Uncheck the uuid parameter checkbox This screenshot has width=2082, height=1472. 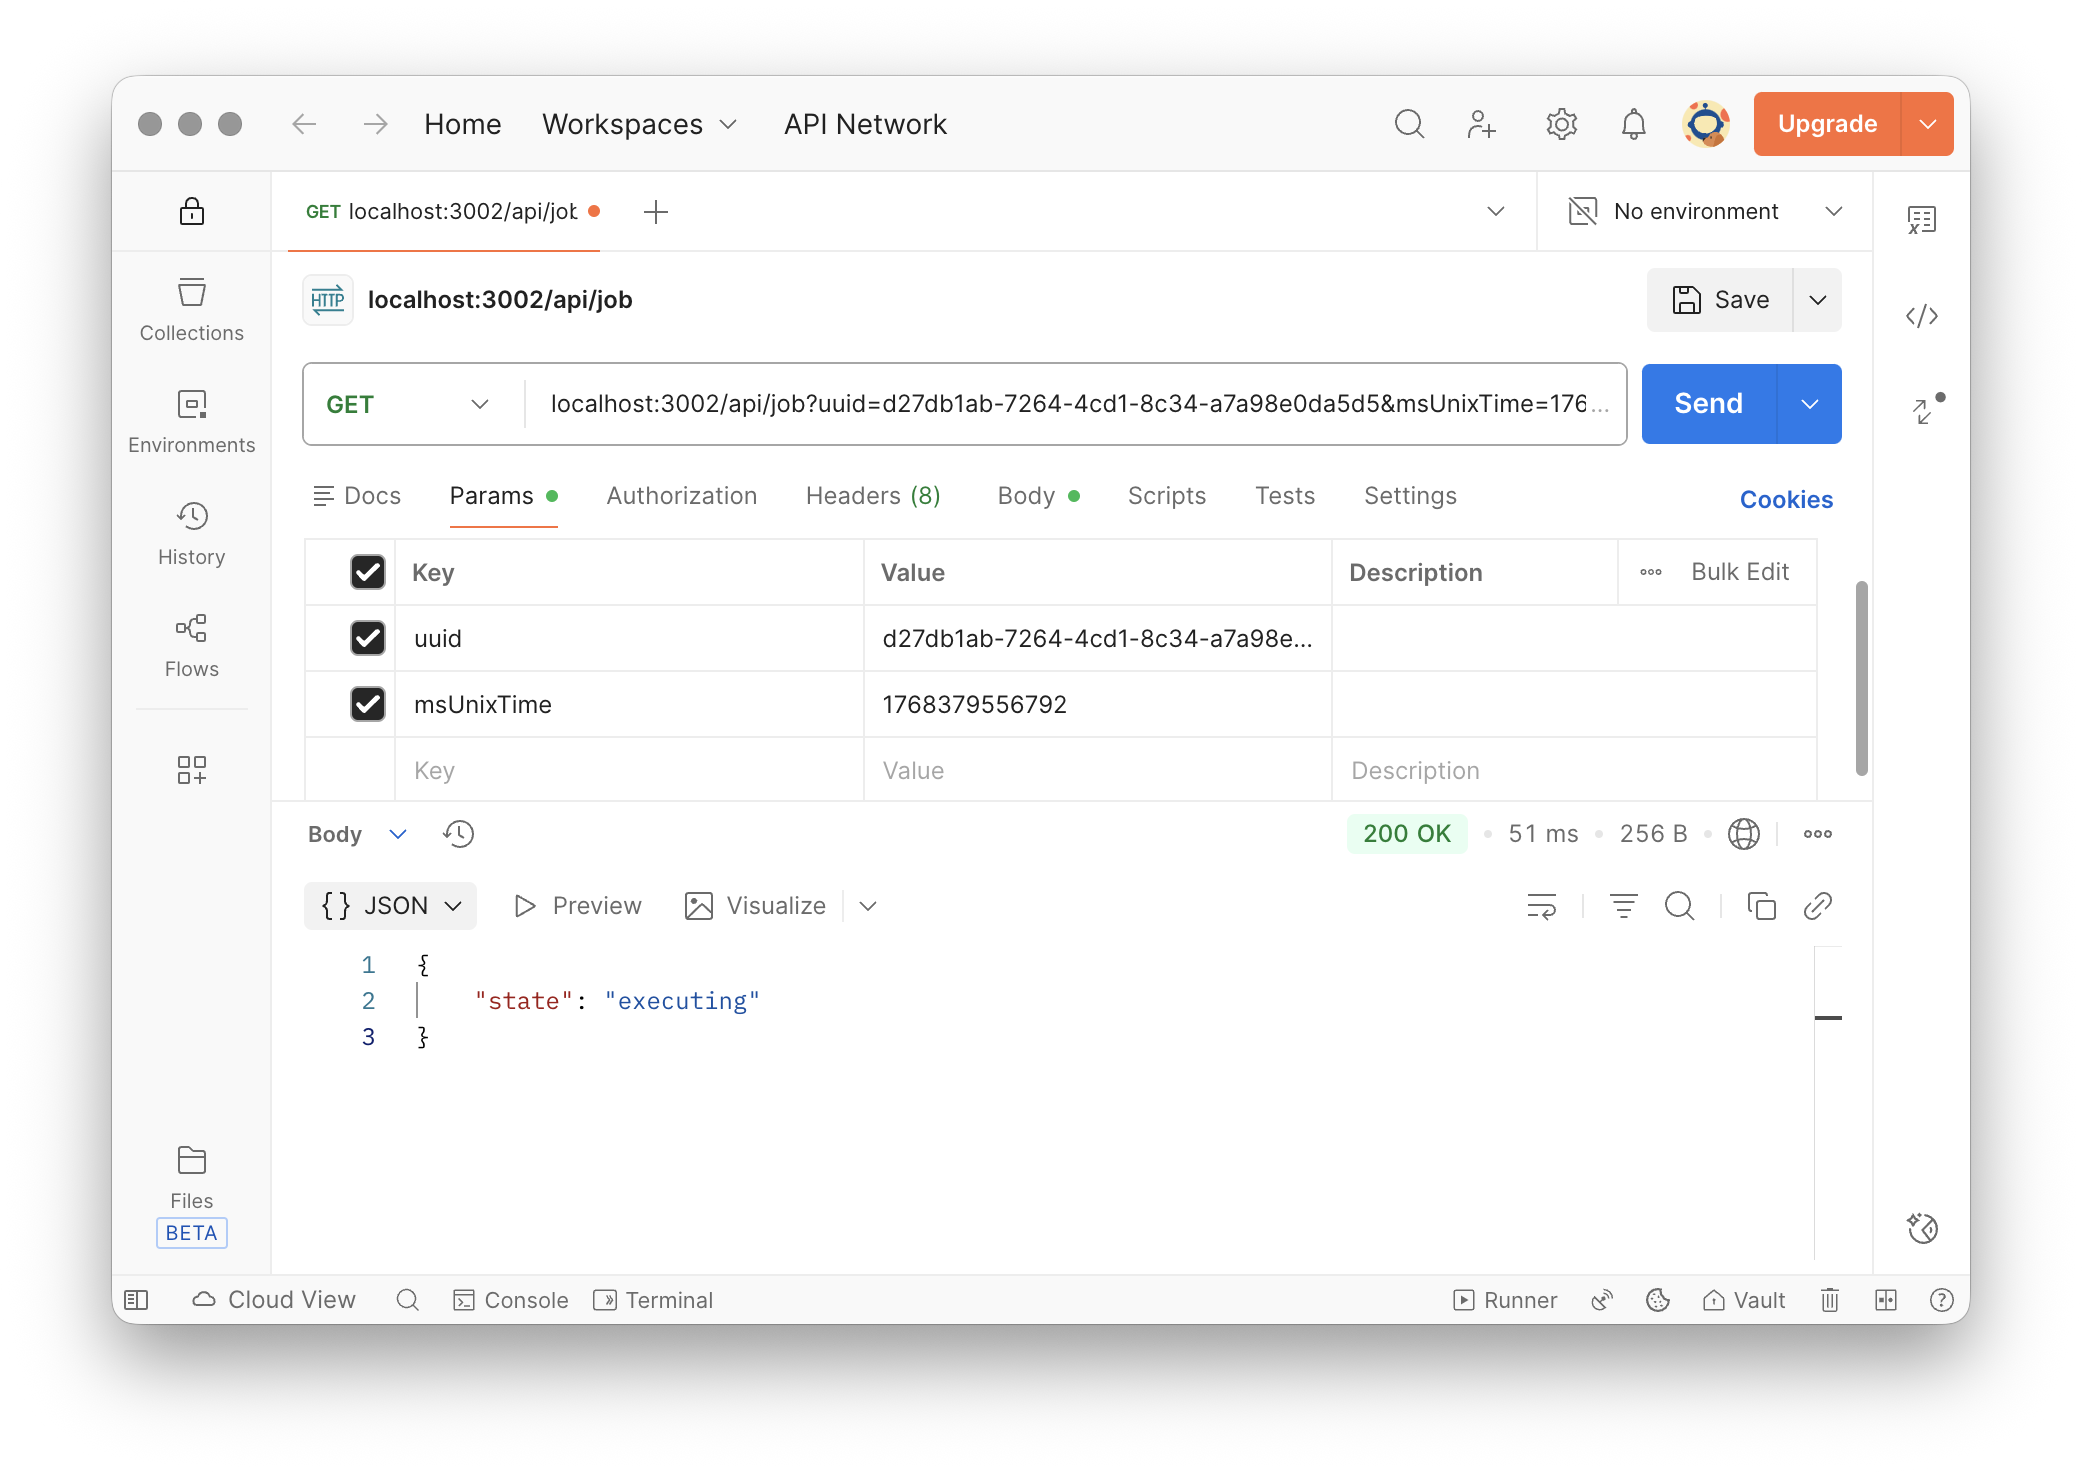(368, 638)
